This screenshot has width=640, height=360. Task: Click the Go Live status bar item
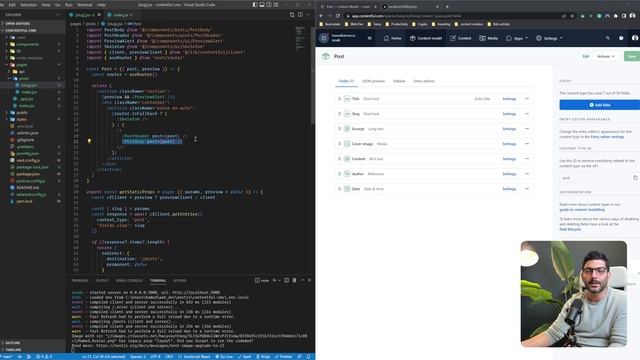click(x=224, y=356)
